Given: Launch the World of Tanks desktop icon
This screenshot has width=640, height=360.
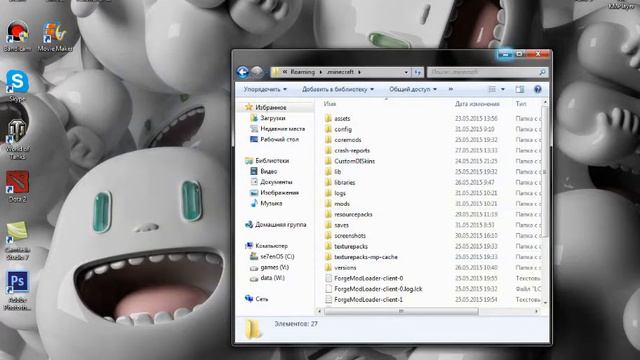Looking at the screenshot, I should [x=17, y=139].
